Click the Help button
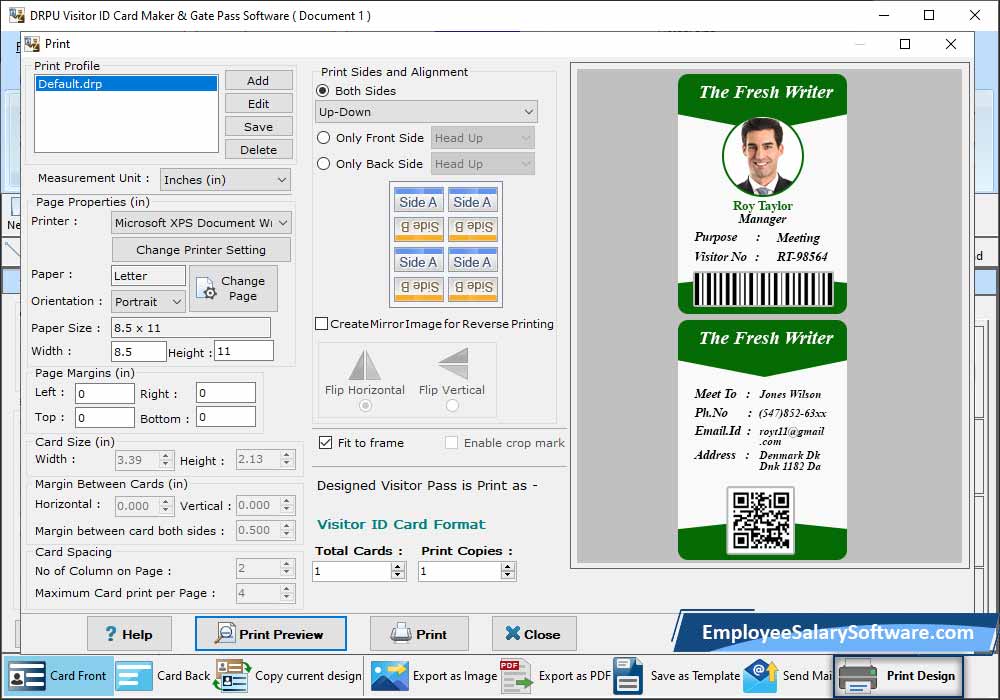Screen dimensions: 1000x700 point(129,634)
